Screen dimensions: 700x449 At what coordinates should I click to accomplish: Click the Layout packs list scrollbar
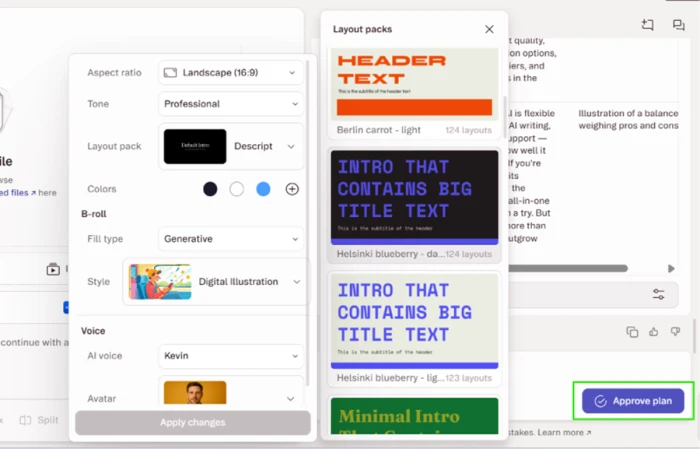(x=505, y=117)
